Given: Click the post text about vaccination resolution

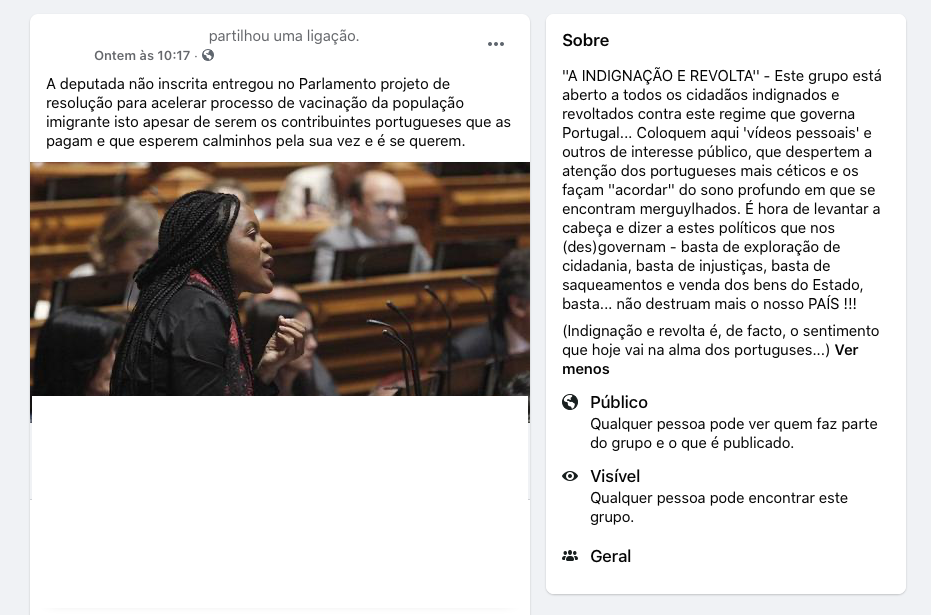Looking at the screenshot, I should pos(279,112).
